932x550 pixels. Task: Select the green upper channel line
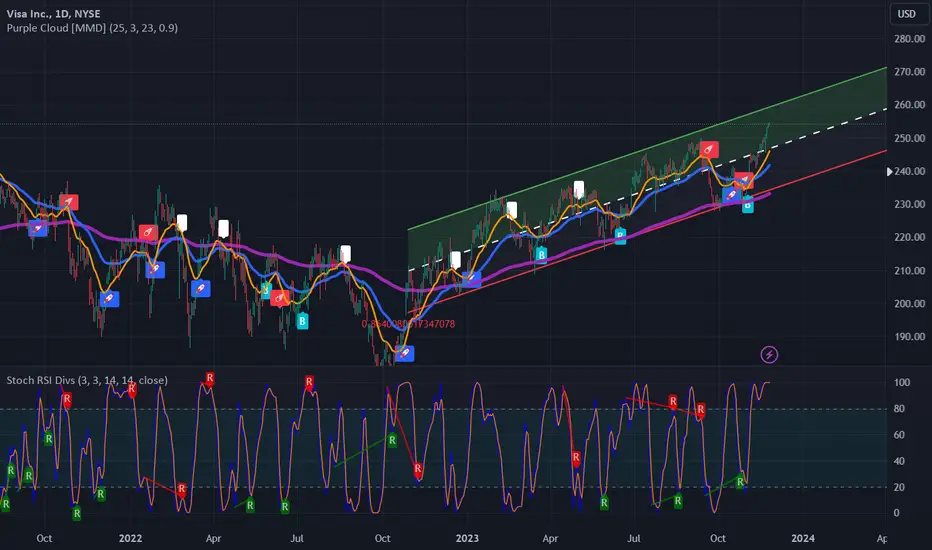click(648, 149)
